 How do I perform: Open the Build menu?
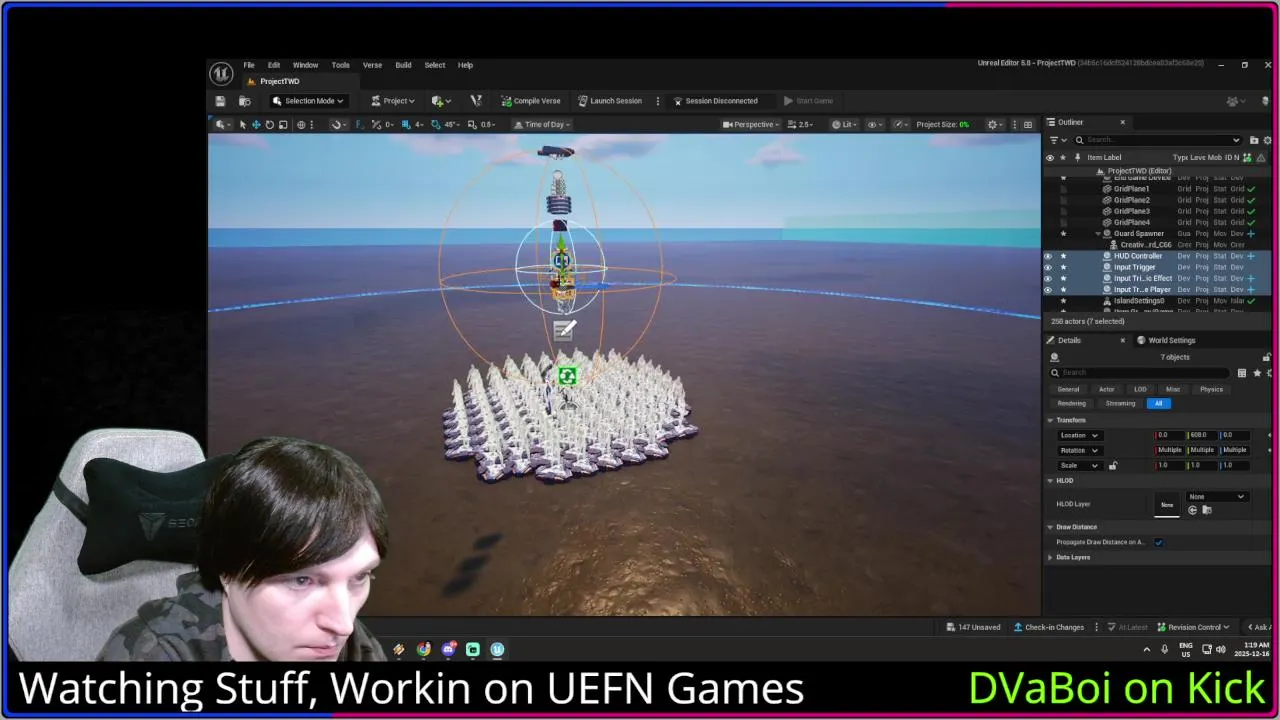pos(403,65)
